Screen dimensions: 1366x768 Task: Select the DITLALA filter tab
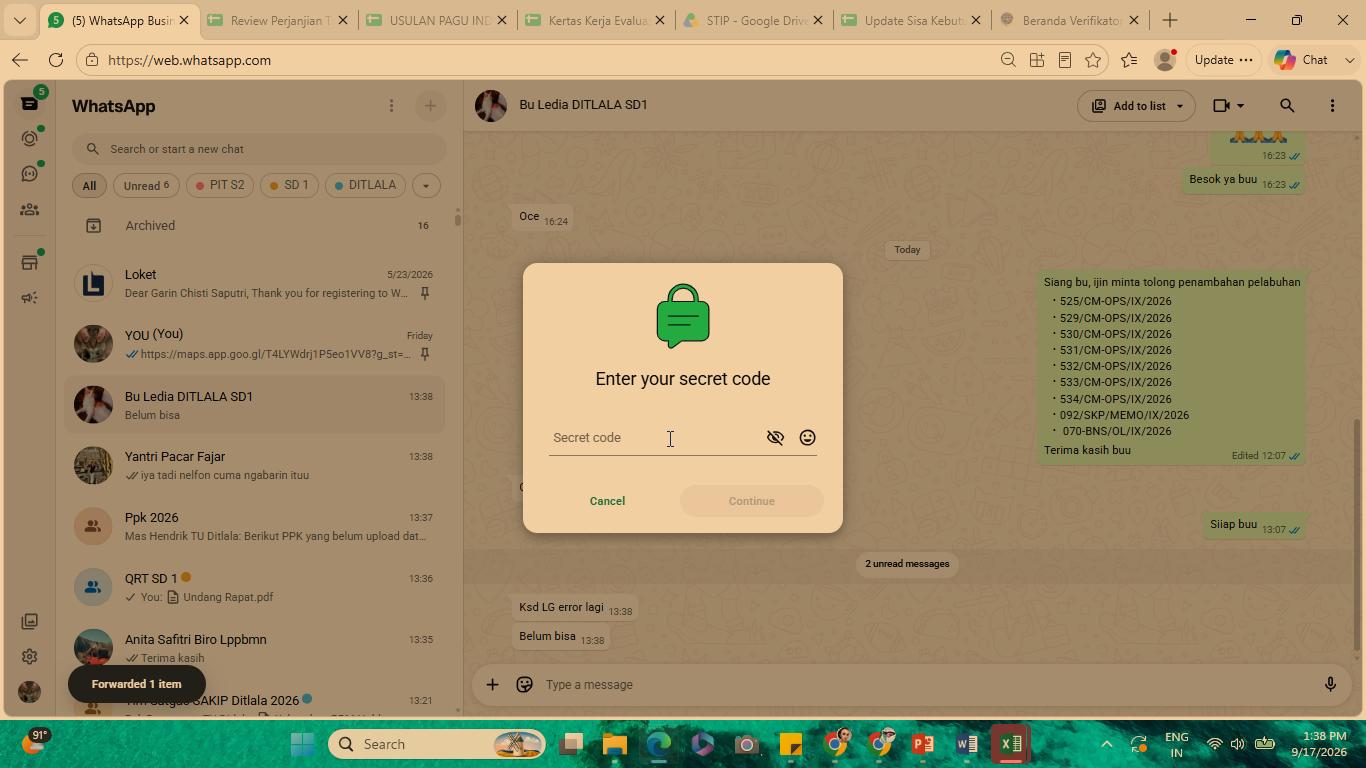(365, 185)
